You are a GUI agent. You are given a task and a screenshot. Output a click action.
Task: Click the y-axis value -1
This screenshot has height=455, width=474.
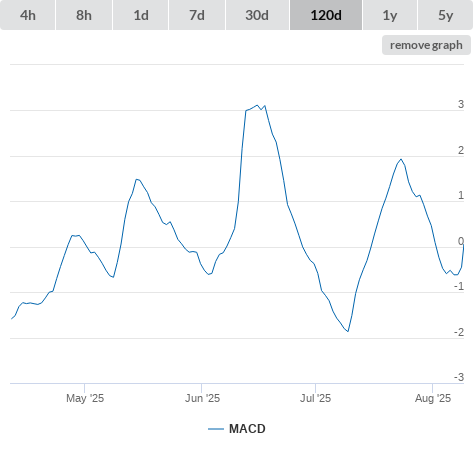[459, 286]
